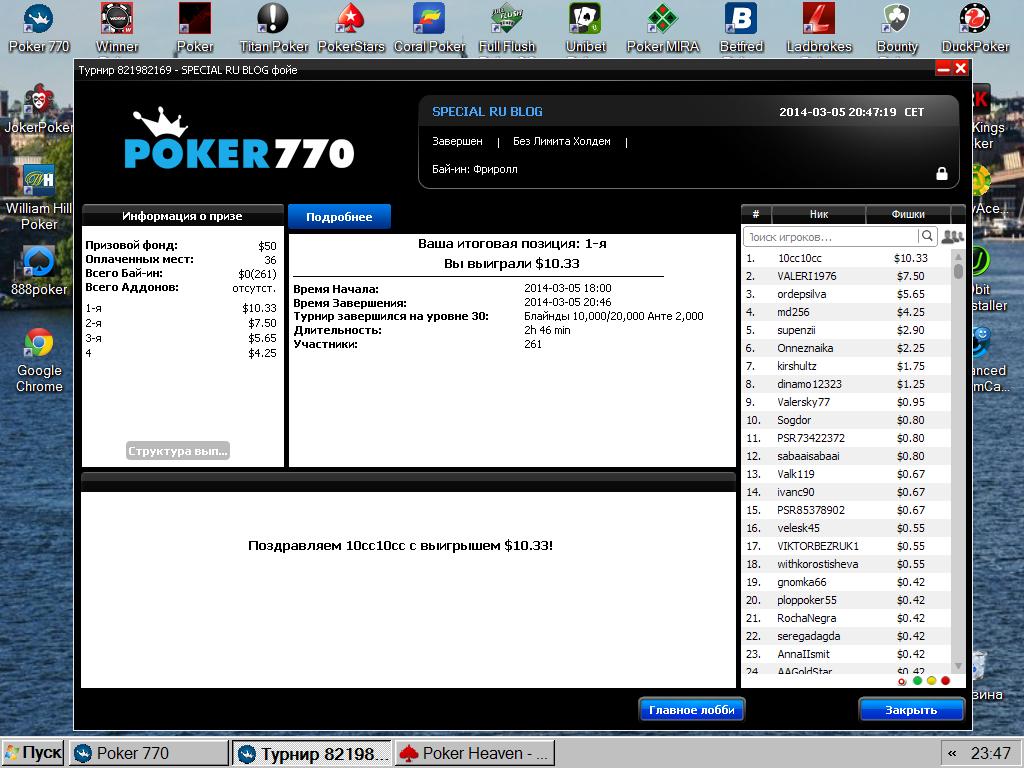Select the Информация о призе panel header
The width and height of the screenshot is (1024, 768).
(182, 216)
